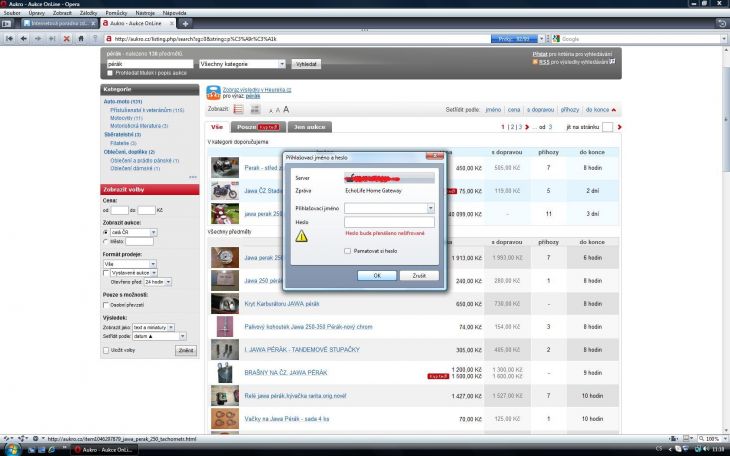Click the browser Back arrow button
730x456 pixels.
(x=23, y=39)
